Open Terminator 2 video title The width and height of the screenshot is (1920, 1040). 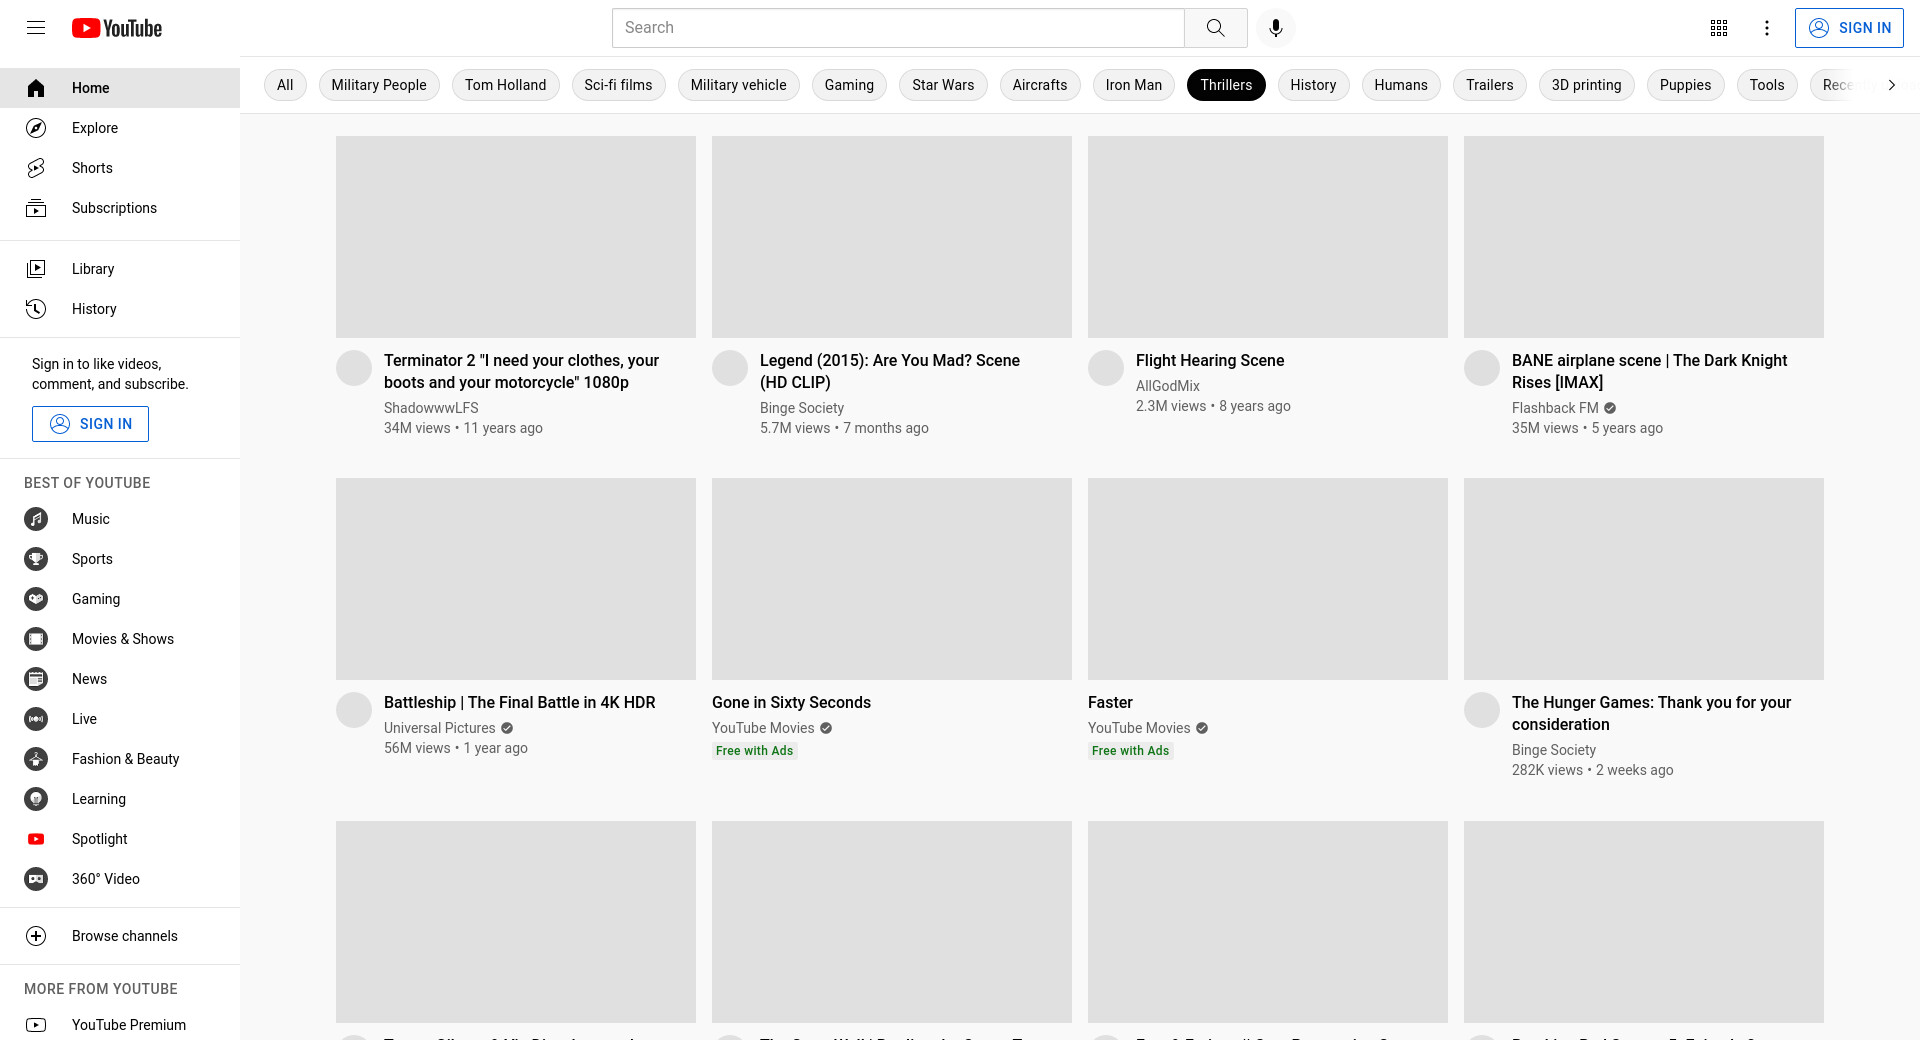(521, 371)
